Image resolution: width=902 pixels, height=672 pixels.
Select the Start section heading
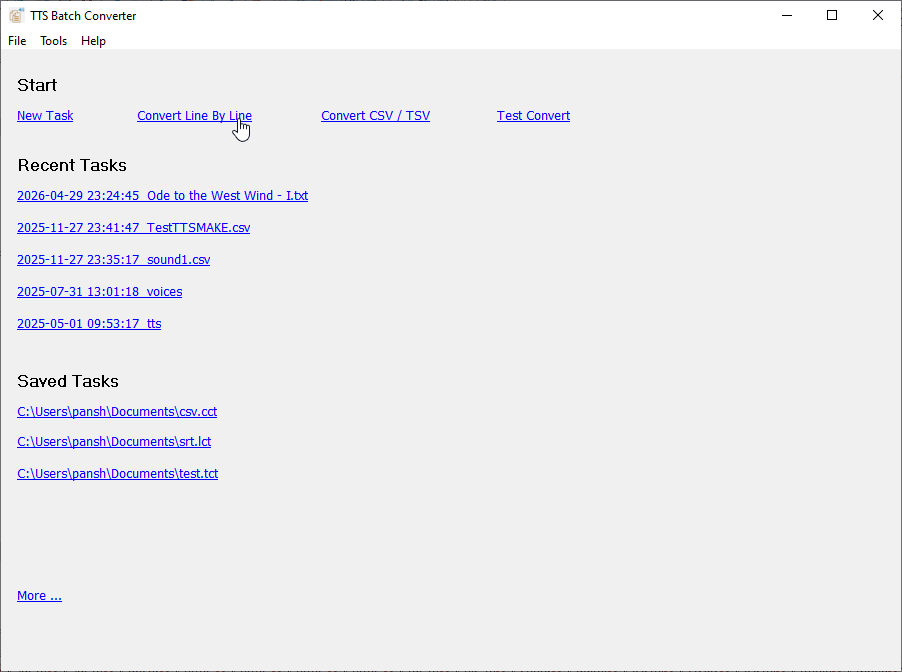37,85
